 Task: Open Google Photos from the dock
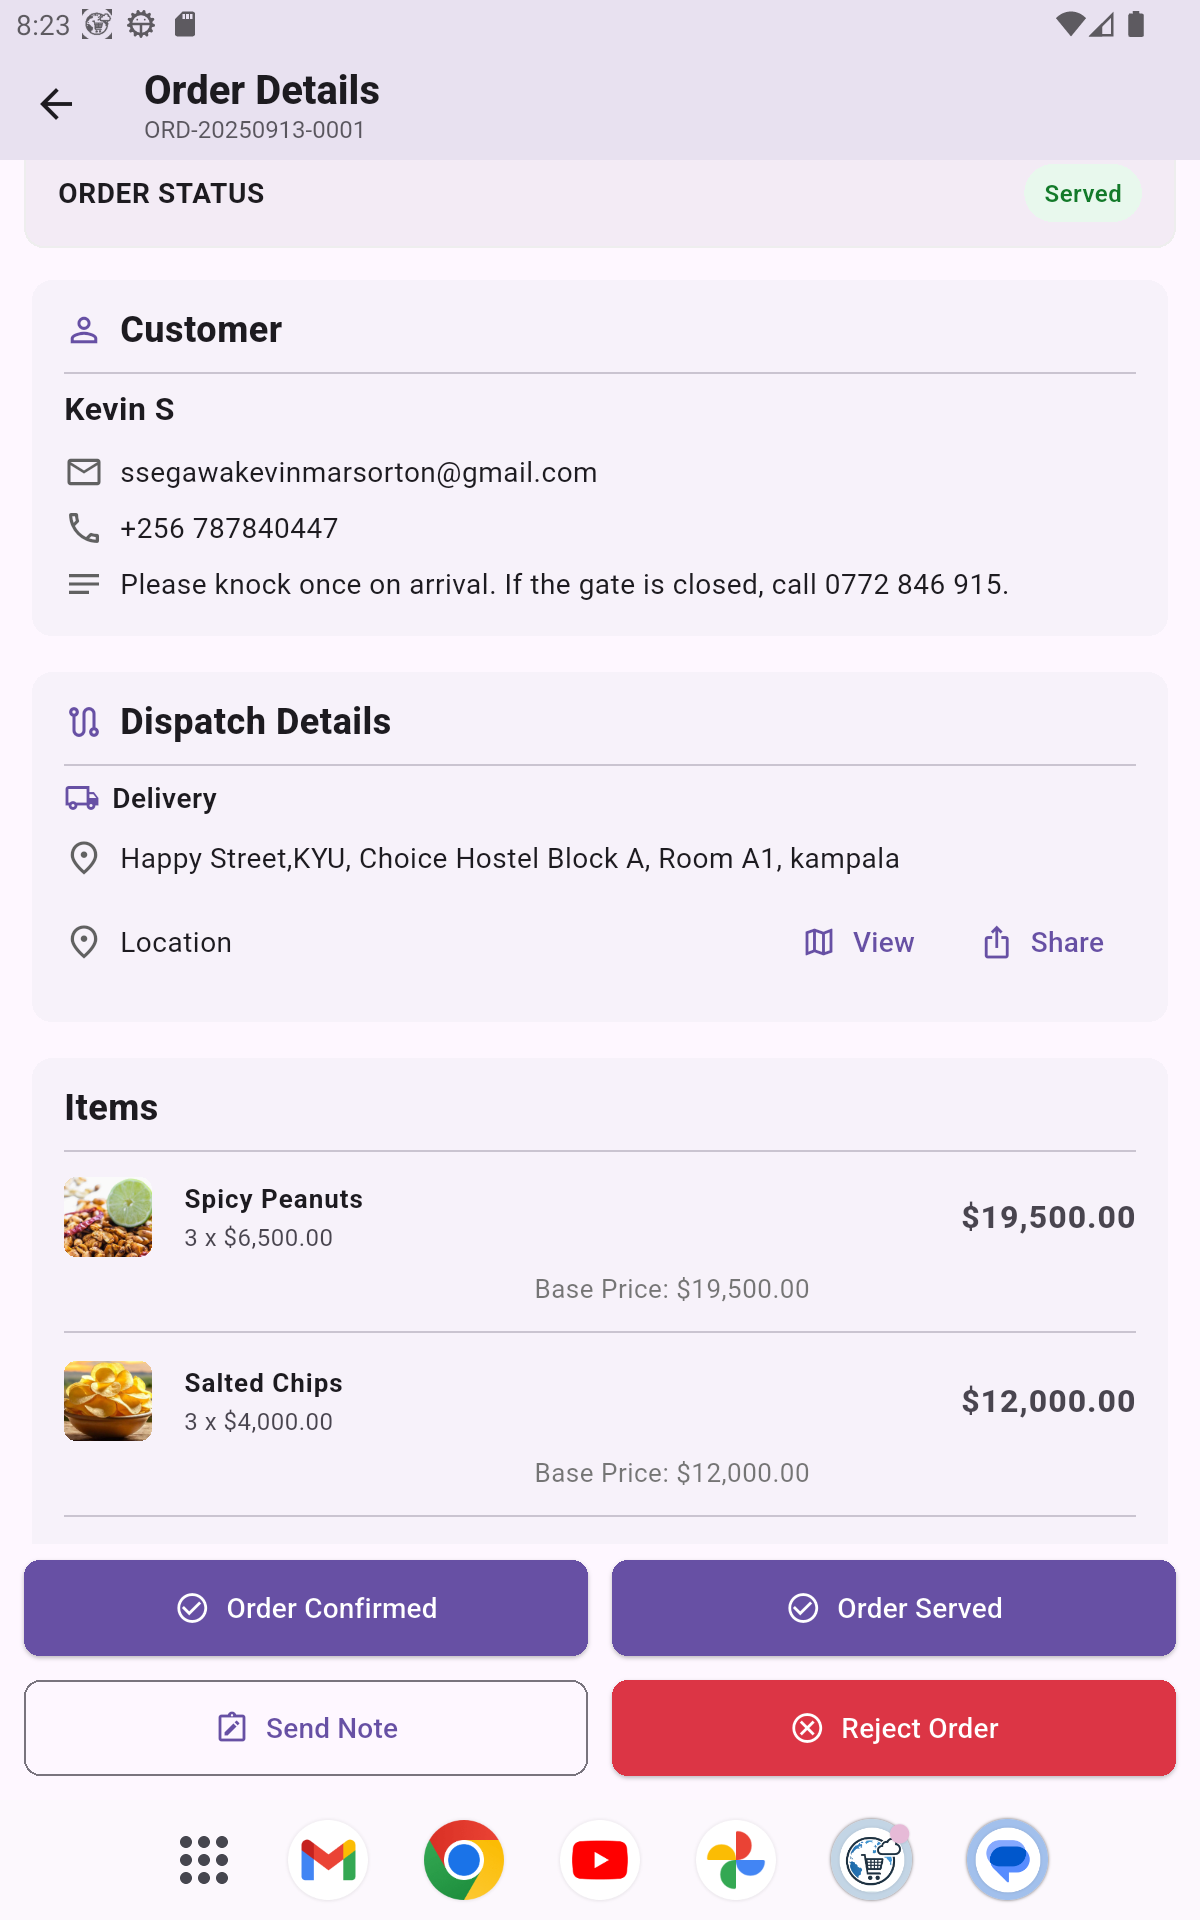[736, 1860]
